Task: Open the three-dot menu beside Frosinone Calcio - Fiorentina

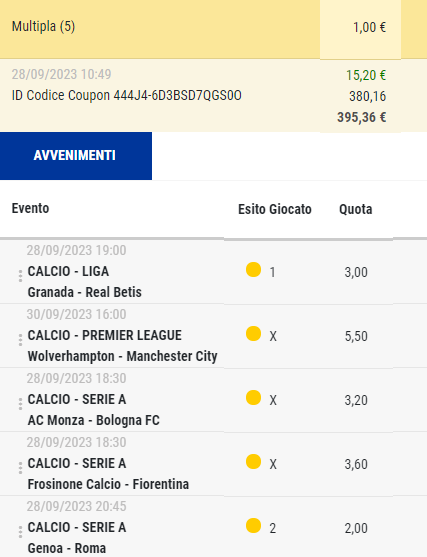Action: 20,468
